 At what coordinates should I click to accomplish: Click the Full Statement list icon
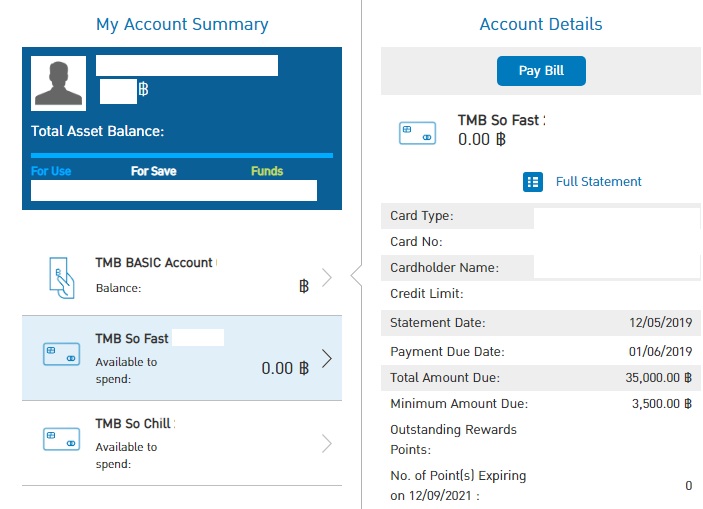pos(533,182)
